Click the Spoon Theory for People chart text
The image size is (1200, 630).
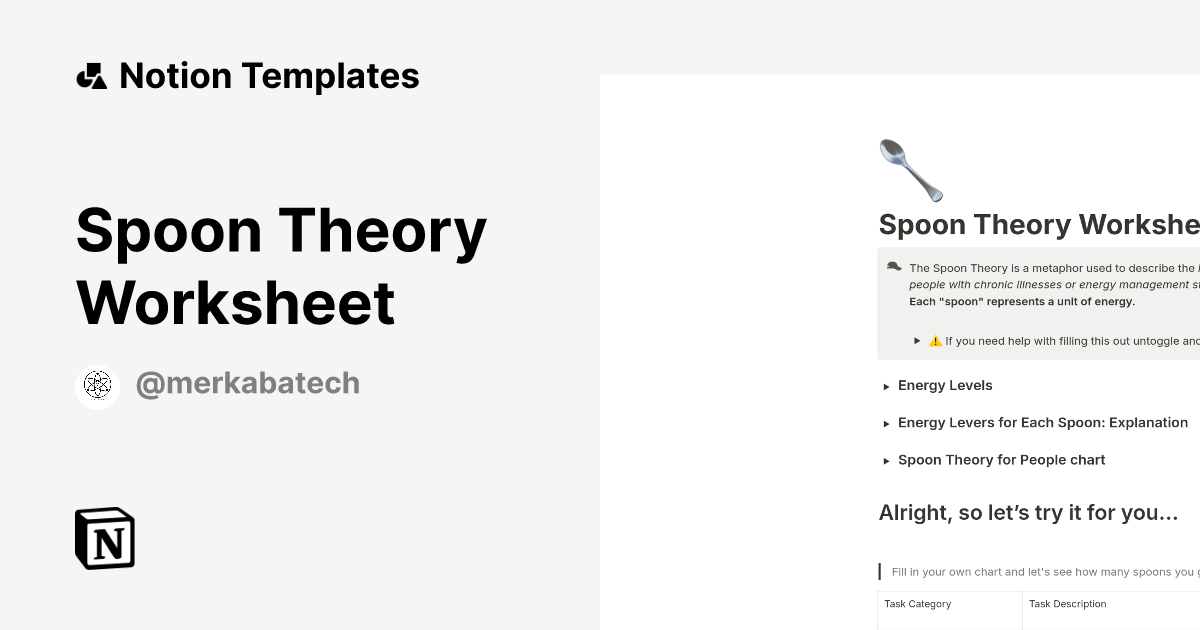point(1001,460)
